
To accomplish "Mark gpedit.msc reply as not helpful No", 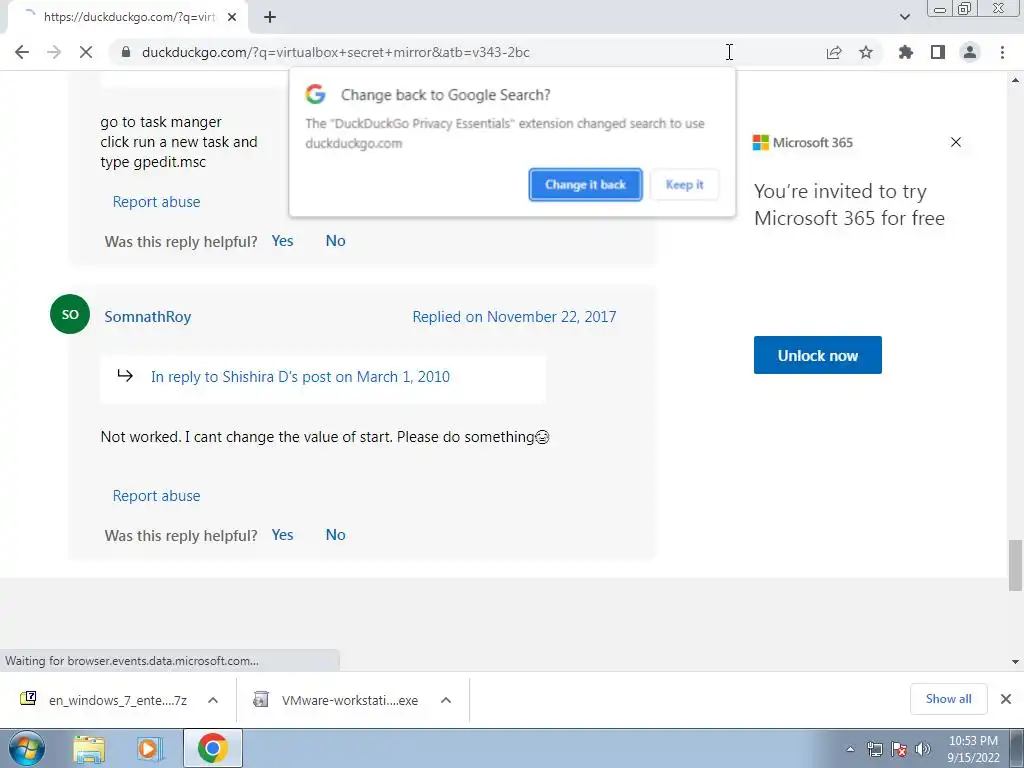I will click(x=336, y=241).
